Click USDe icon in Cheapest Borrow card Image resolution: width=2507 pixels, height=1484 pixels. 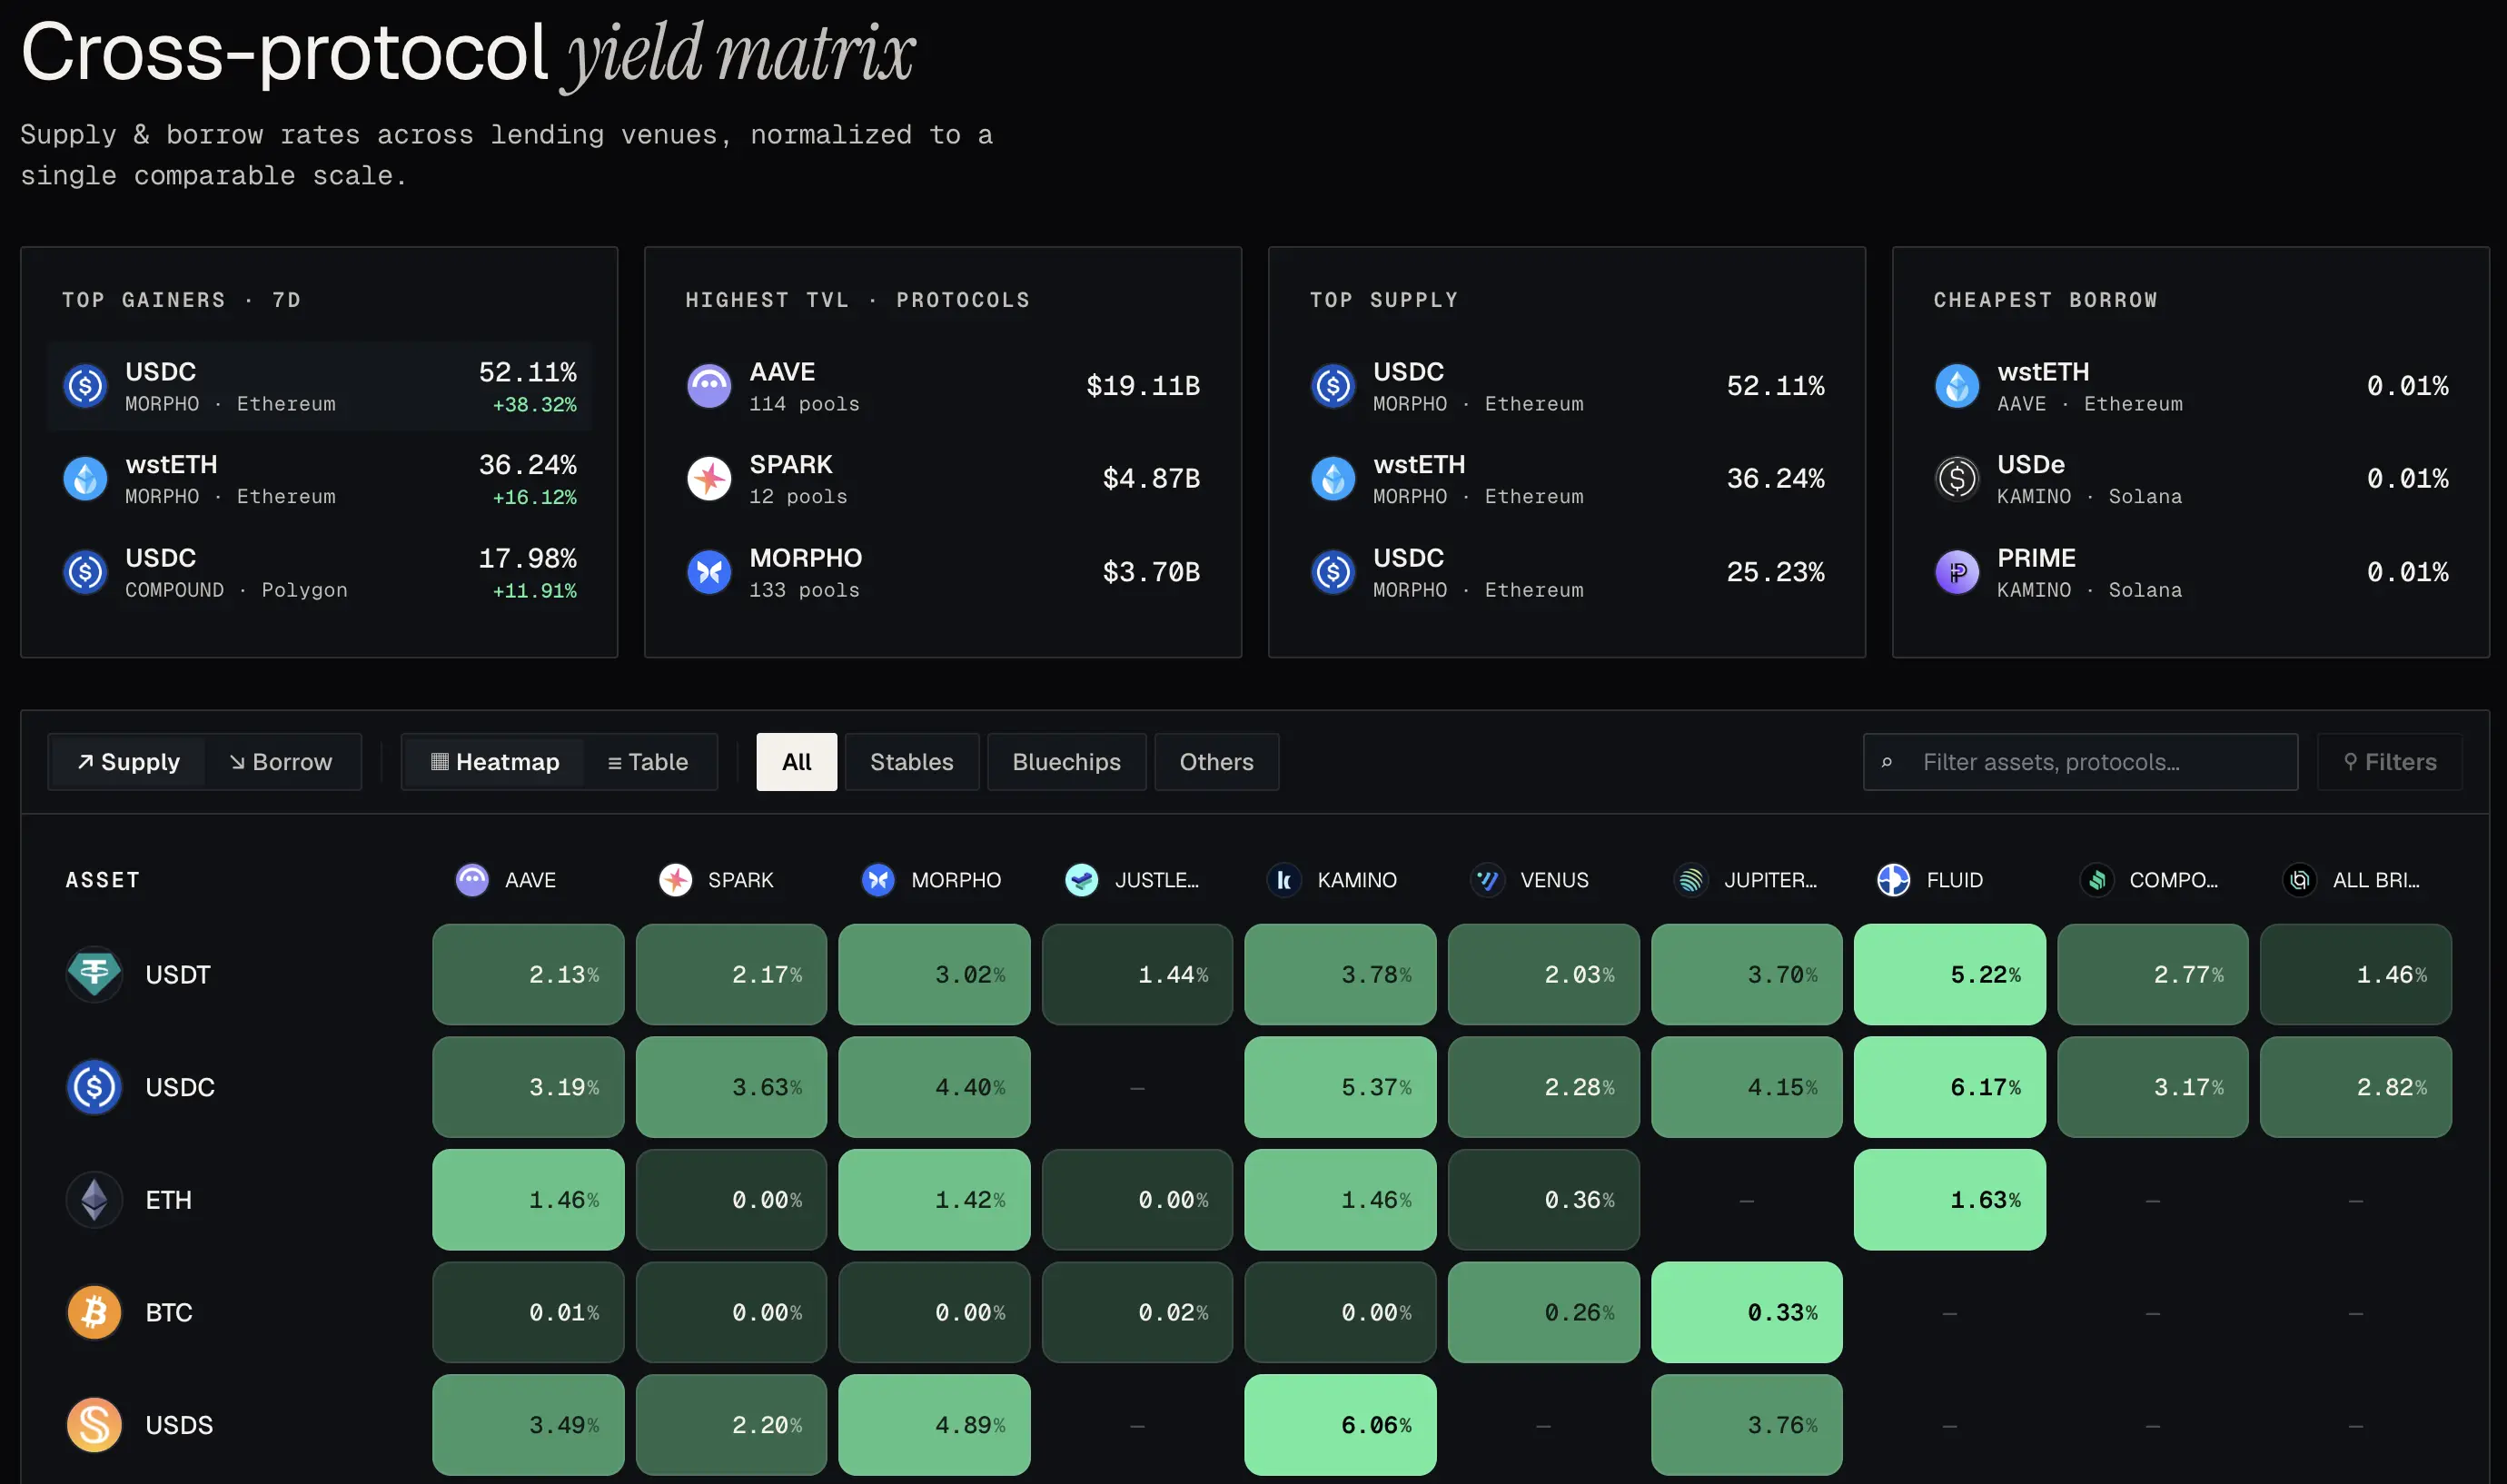coord(1957,479)
